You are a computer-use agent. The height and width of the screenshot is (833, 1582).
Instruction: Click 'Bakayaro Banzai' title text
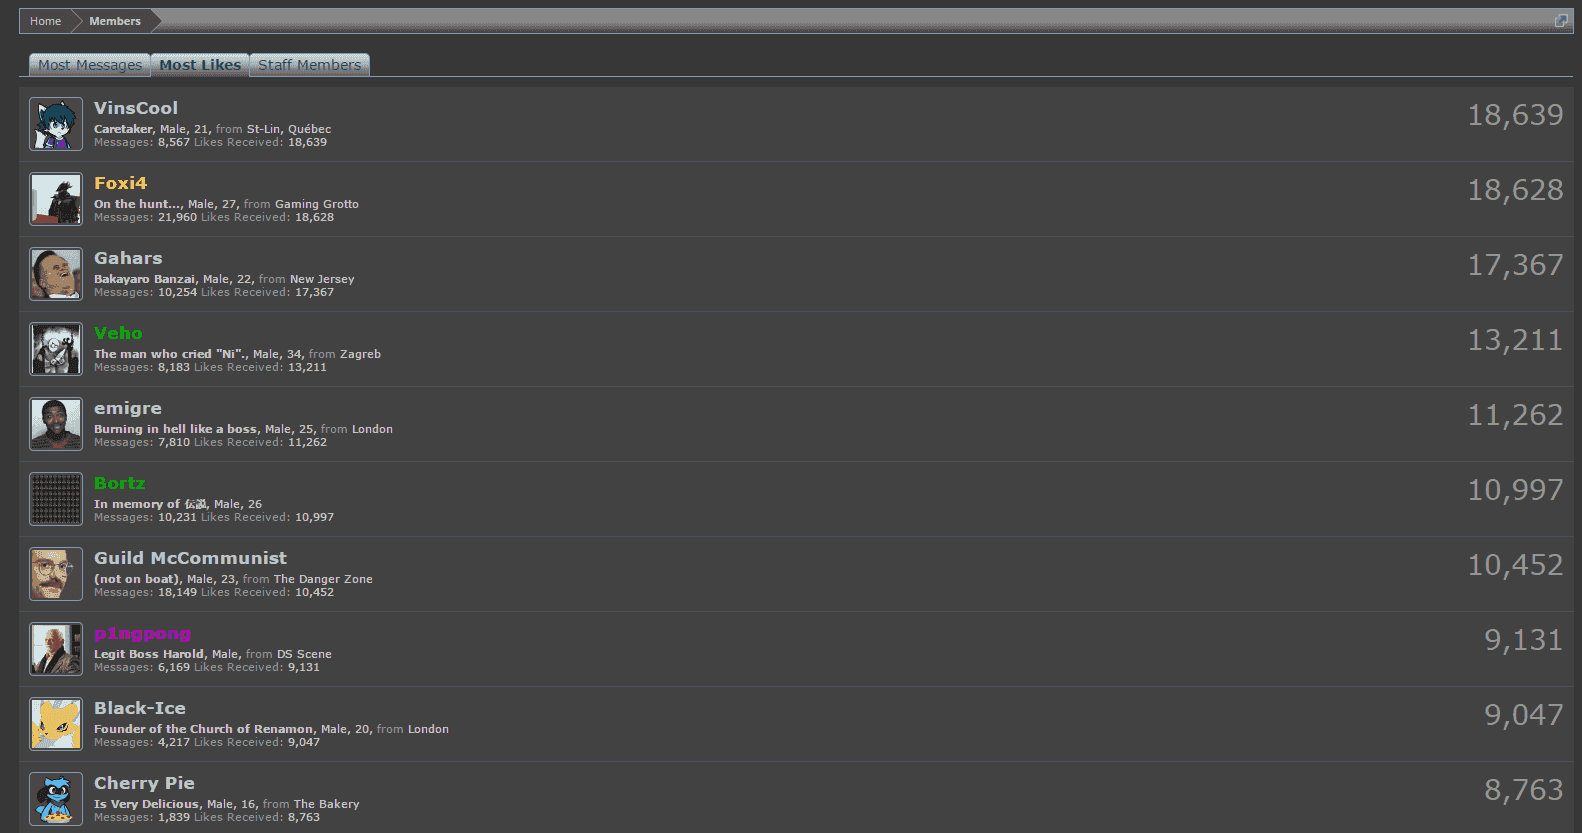(x=144, y=279)
